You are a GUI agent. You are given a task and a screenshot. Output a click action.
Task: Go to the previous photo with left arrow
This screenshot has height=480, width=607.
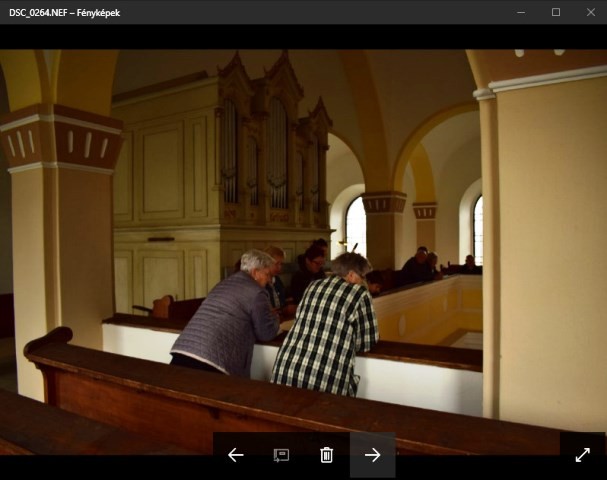[236, 455]
